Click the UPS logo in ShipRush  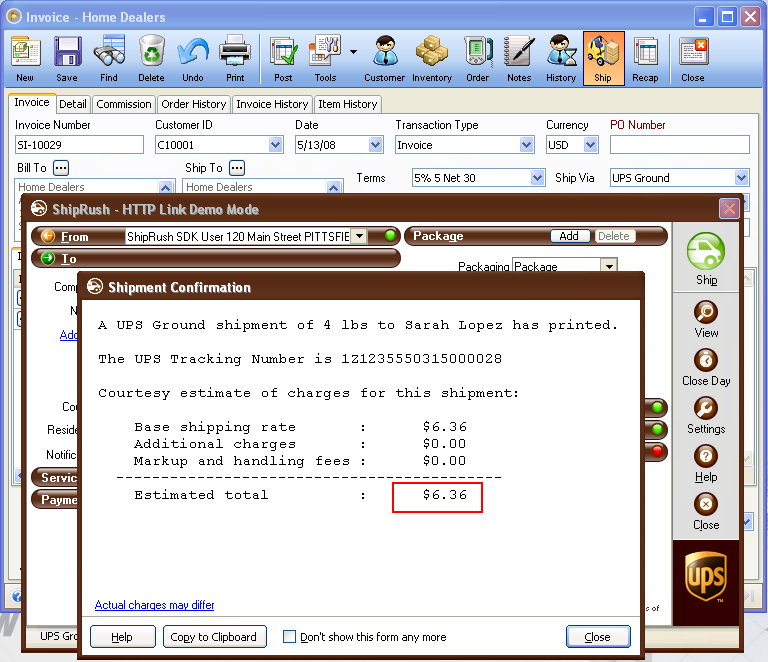(706, 576)
